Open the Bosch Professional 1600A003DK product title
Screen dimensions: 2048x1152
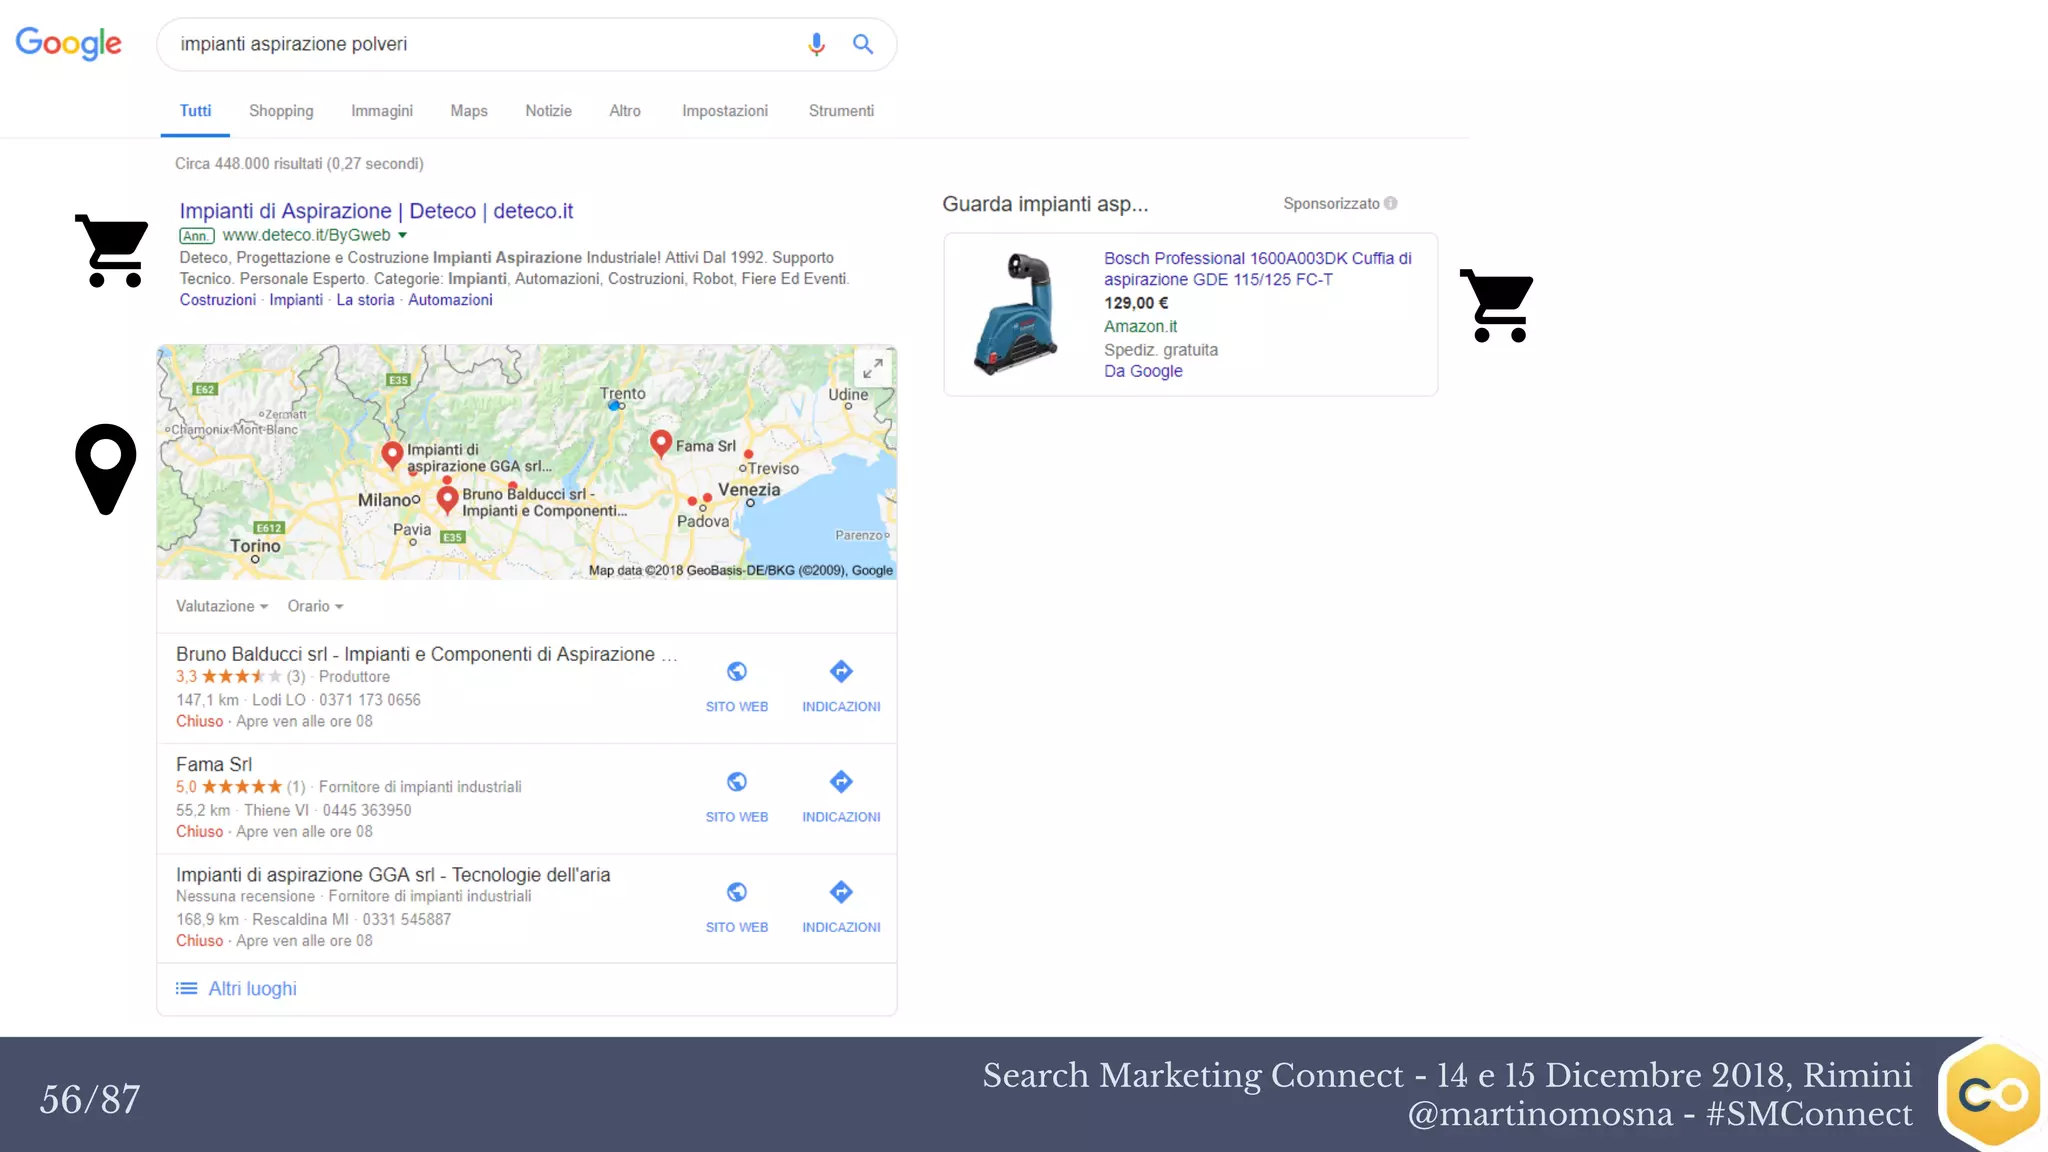pyautogui.click(x=1258, y=269)
